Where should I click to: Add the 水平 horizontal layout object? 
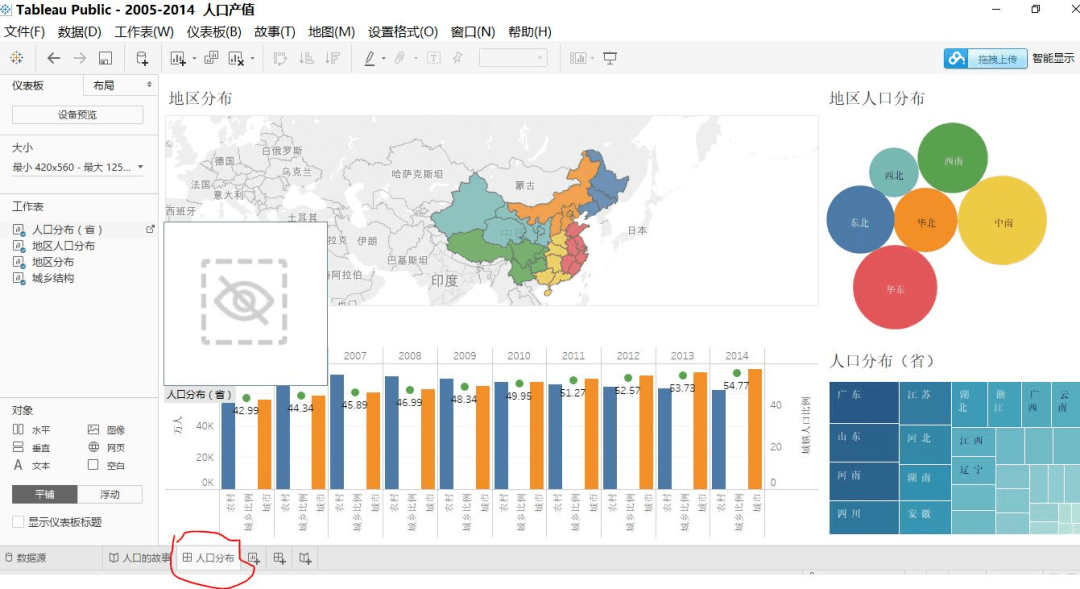click(31, 429)
